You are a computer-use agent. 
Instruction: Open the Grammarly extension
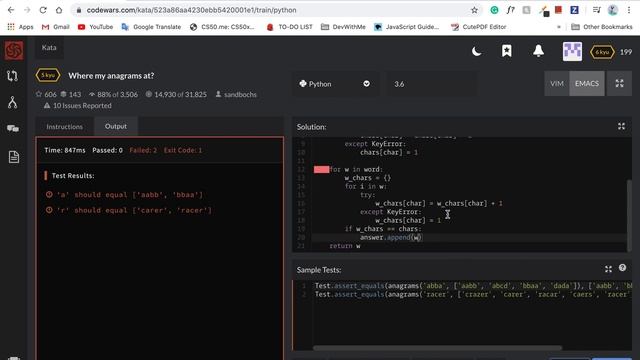point(494,10)
